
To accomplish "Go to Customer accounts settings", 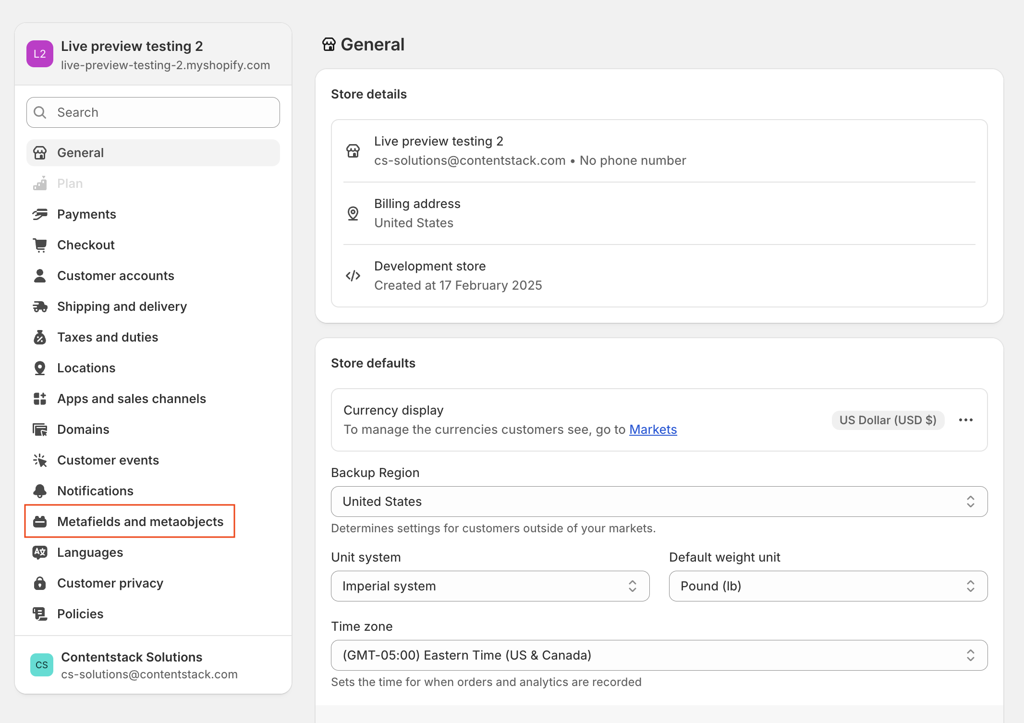I will tap(115, 276).
